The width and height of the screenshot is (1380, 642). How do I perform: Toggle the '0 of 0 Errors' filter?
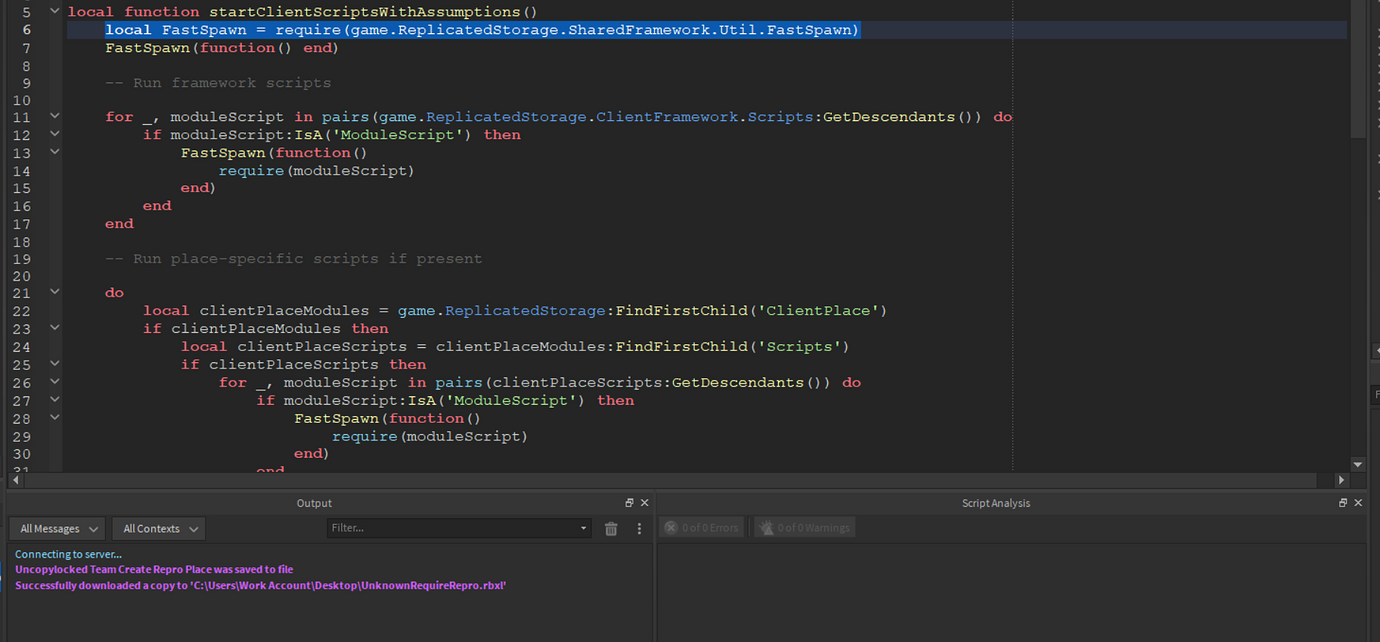click(701, 527)
